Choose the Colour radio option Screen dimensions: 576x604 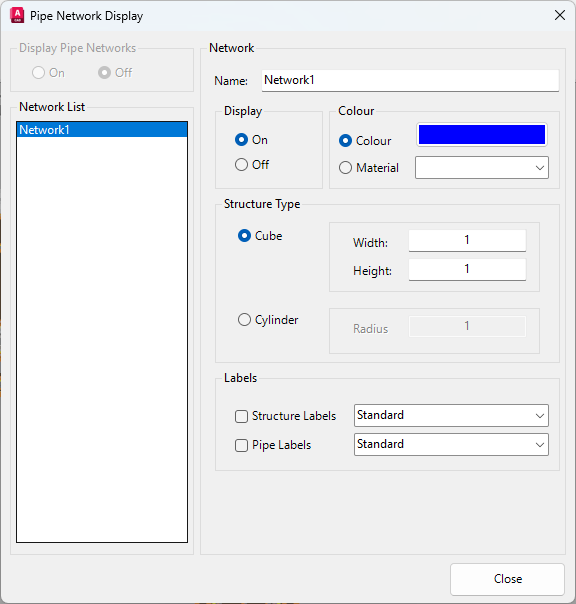345,141
